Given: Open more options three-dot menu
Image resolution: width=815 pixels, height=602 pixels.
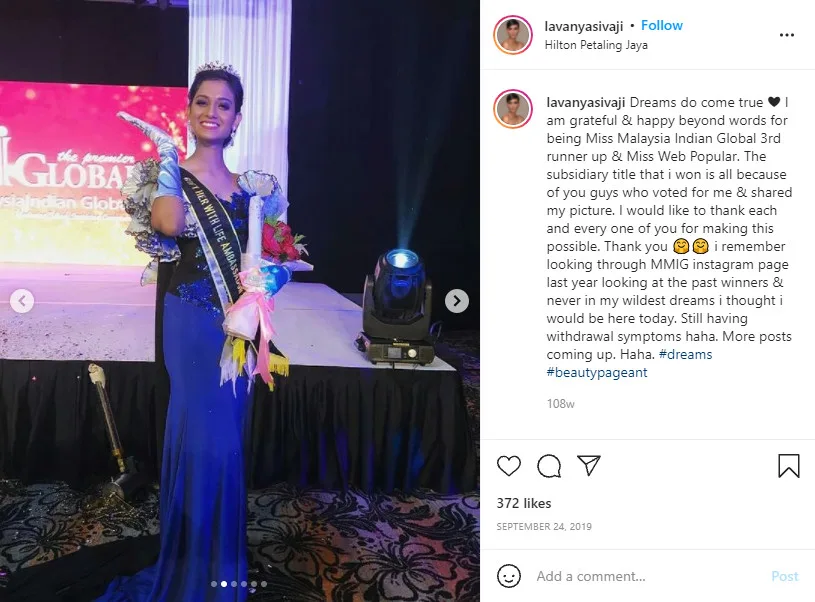Looking at the screenshot, I should [x=786, y=35].
